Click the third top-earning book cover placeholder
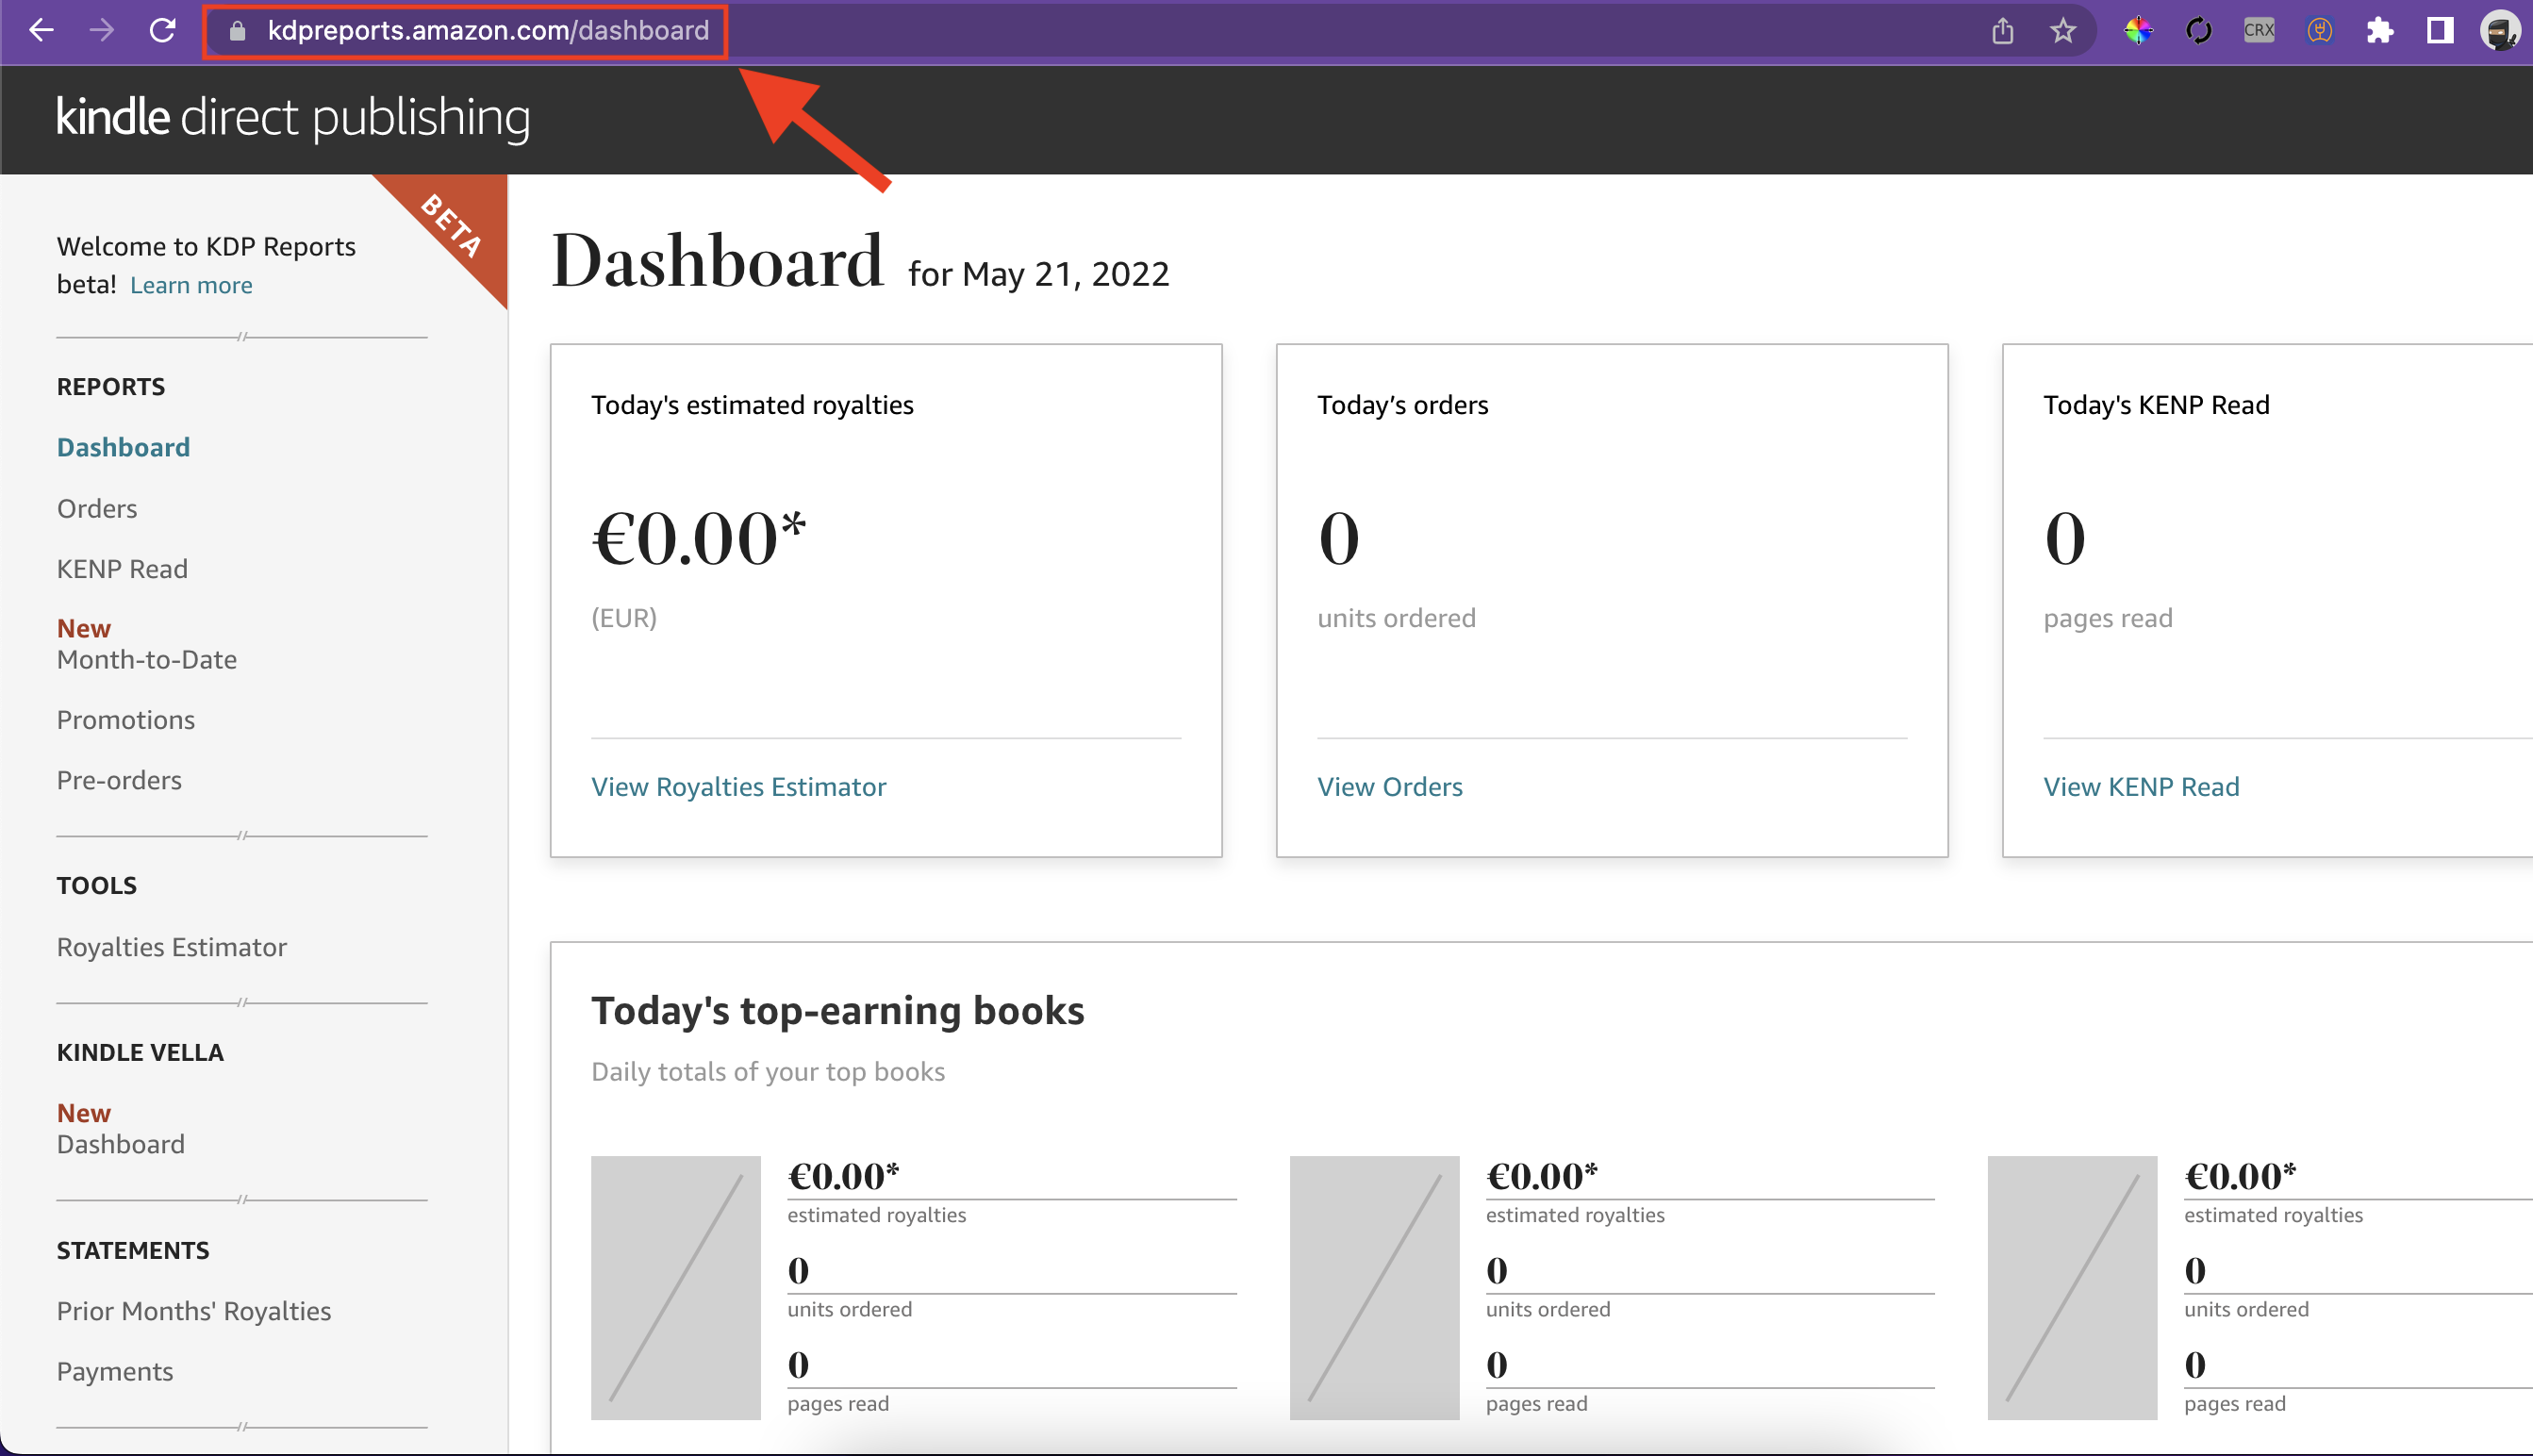 [2072, 1288]
